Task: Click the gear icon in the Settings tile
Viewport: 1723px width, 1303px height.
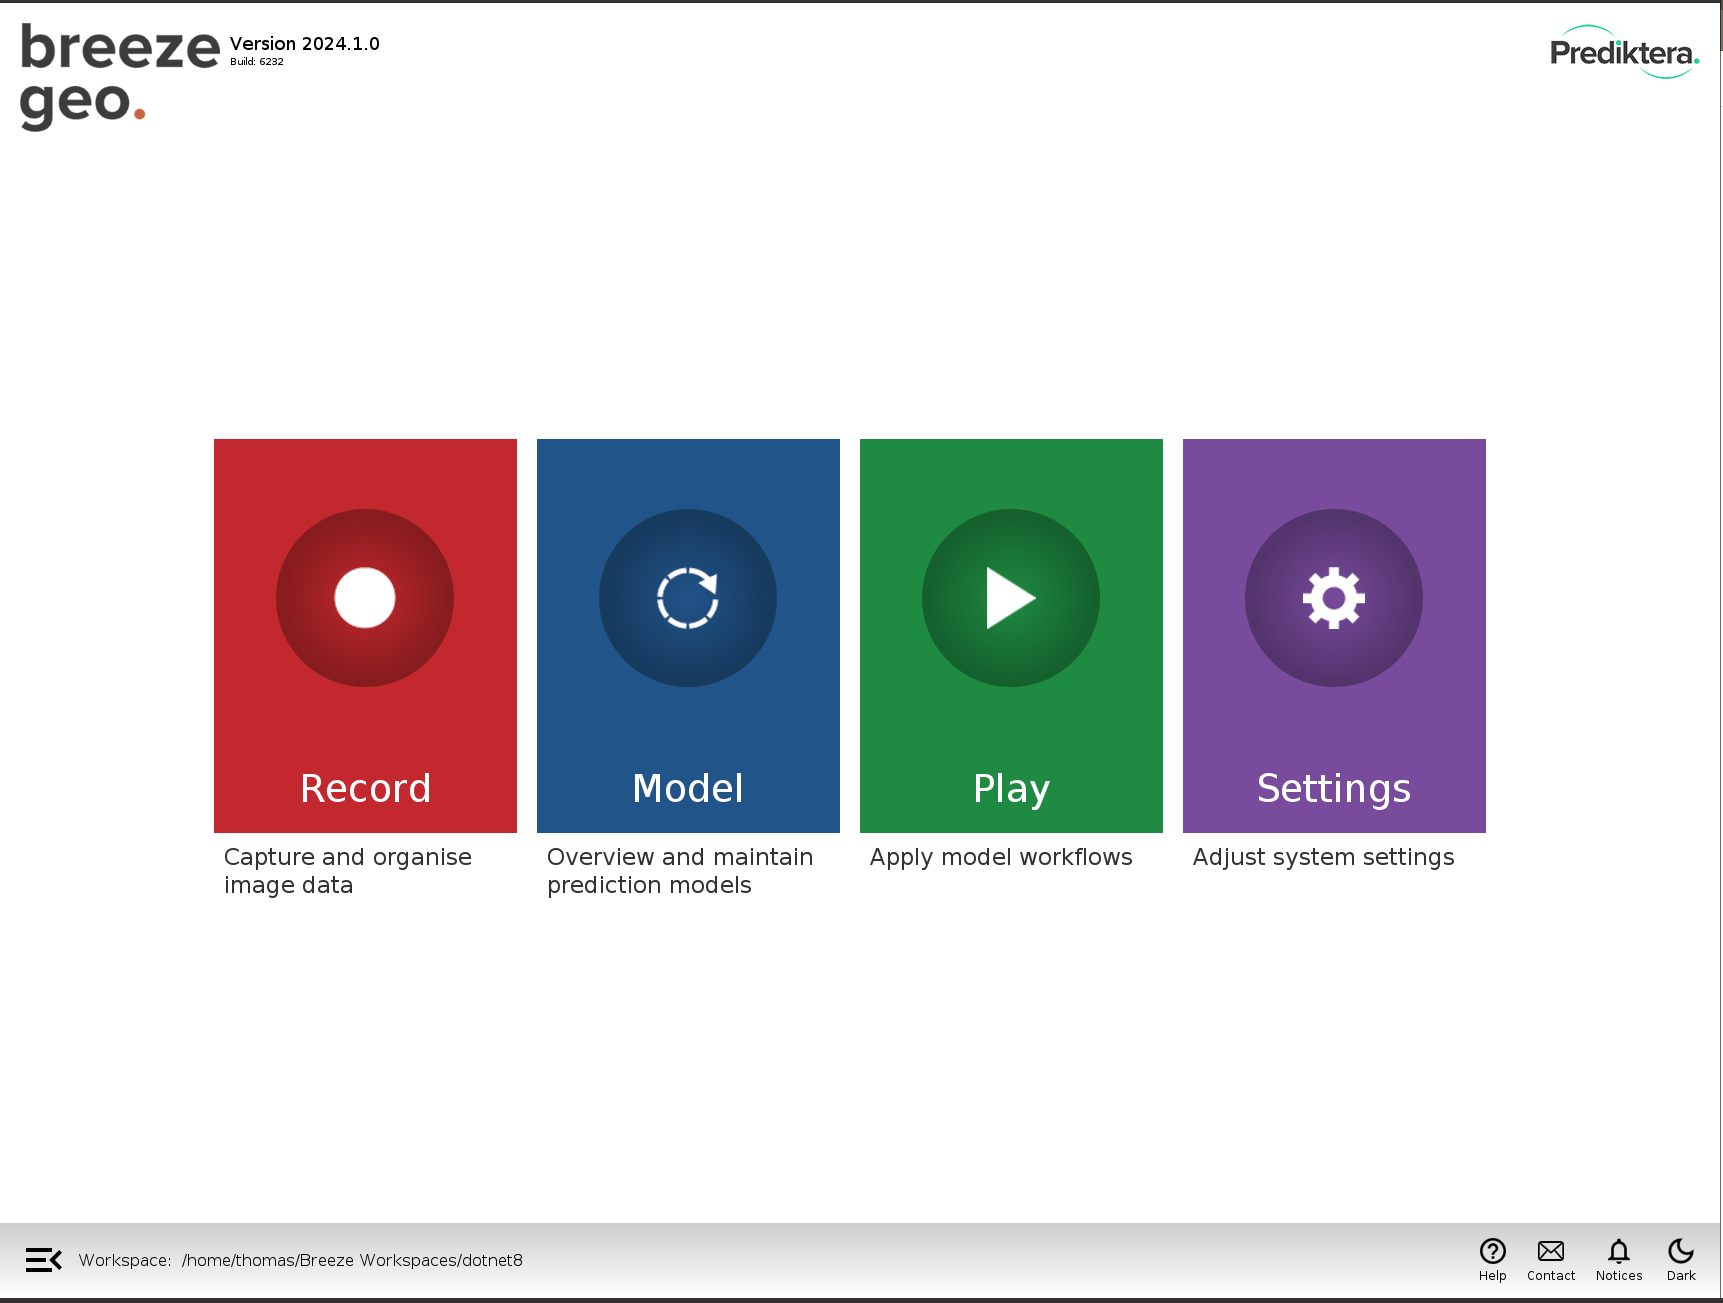Action: pyautogui.click(x=1333, y=598)
